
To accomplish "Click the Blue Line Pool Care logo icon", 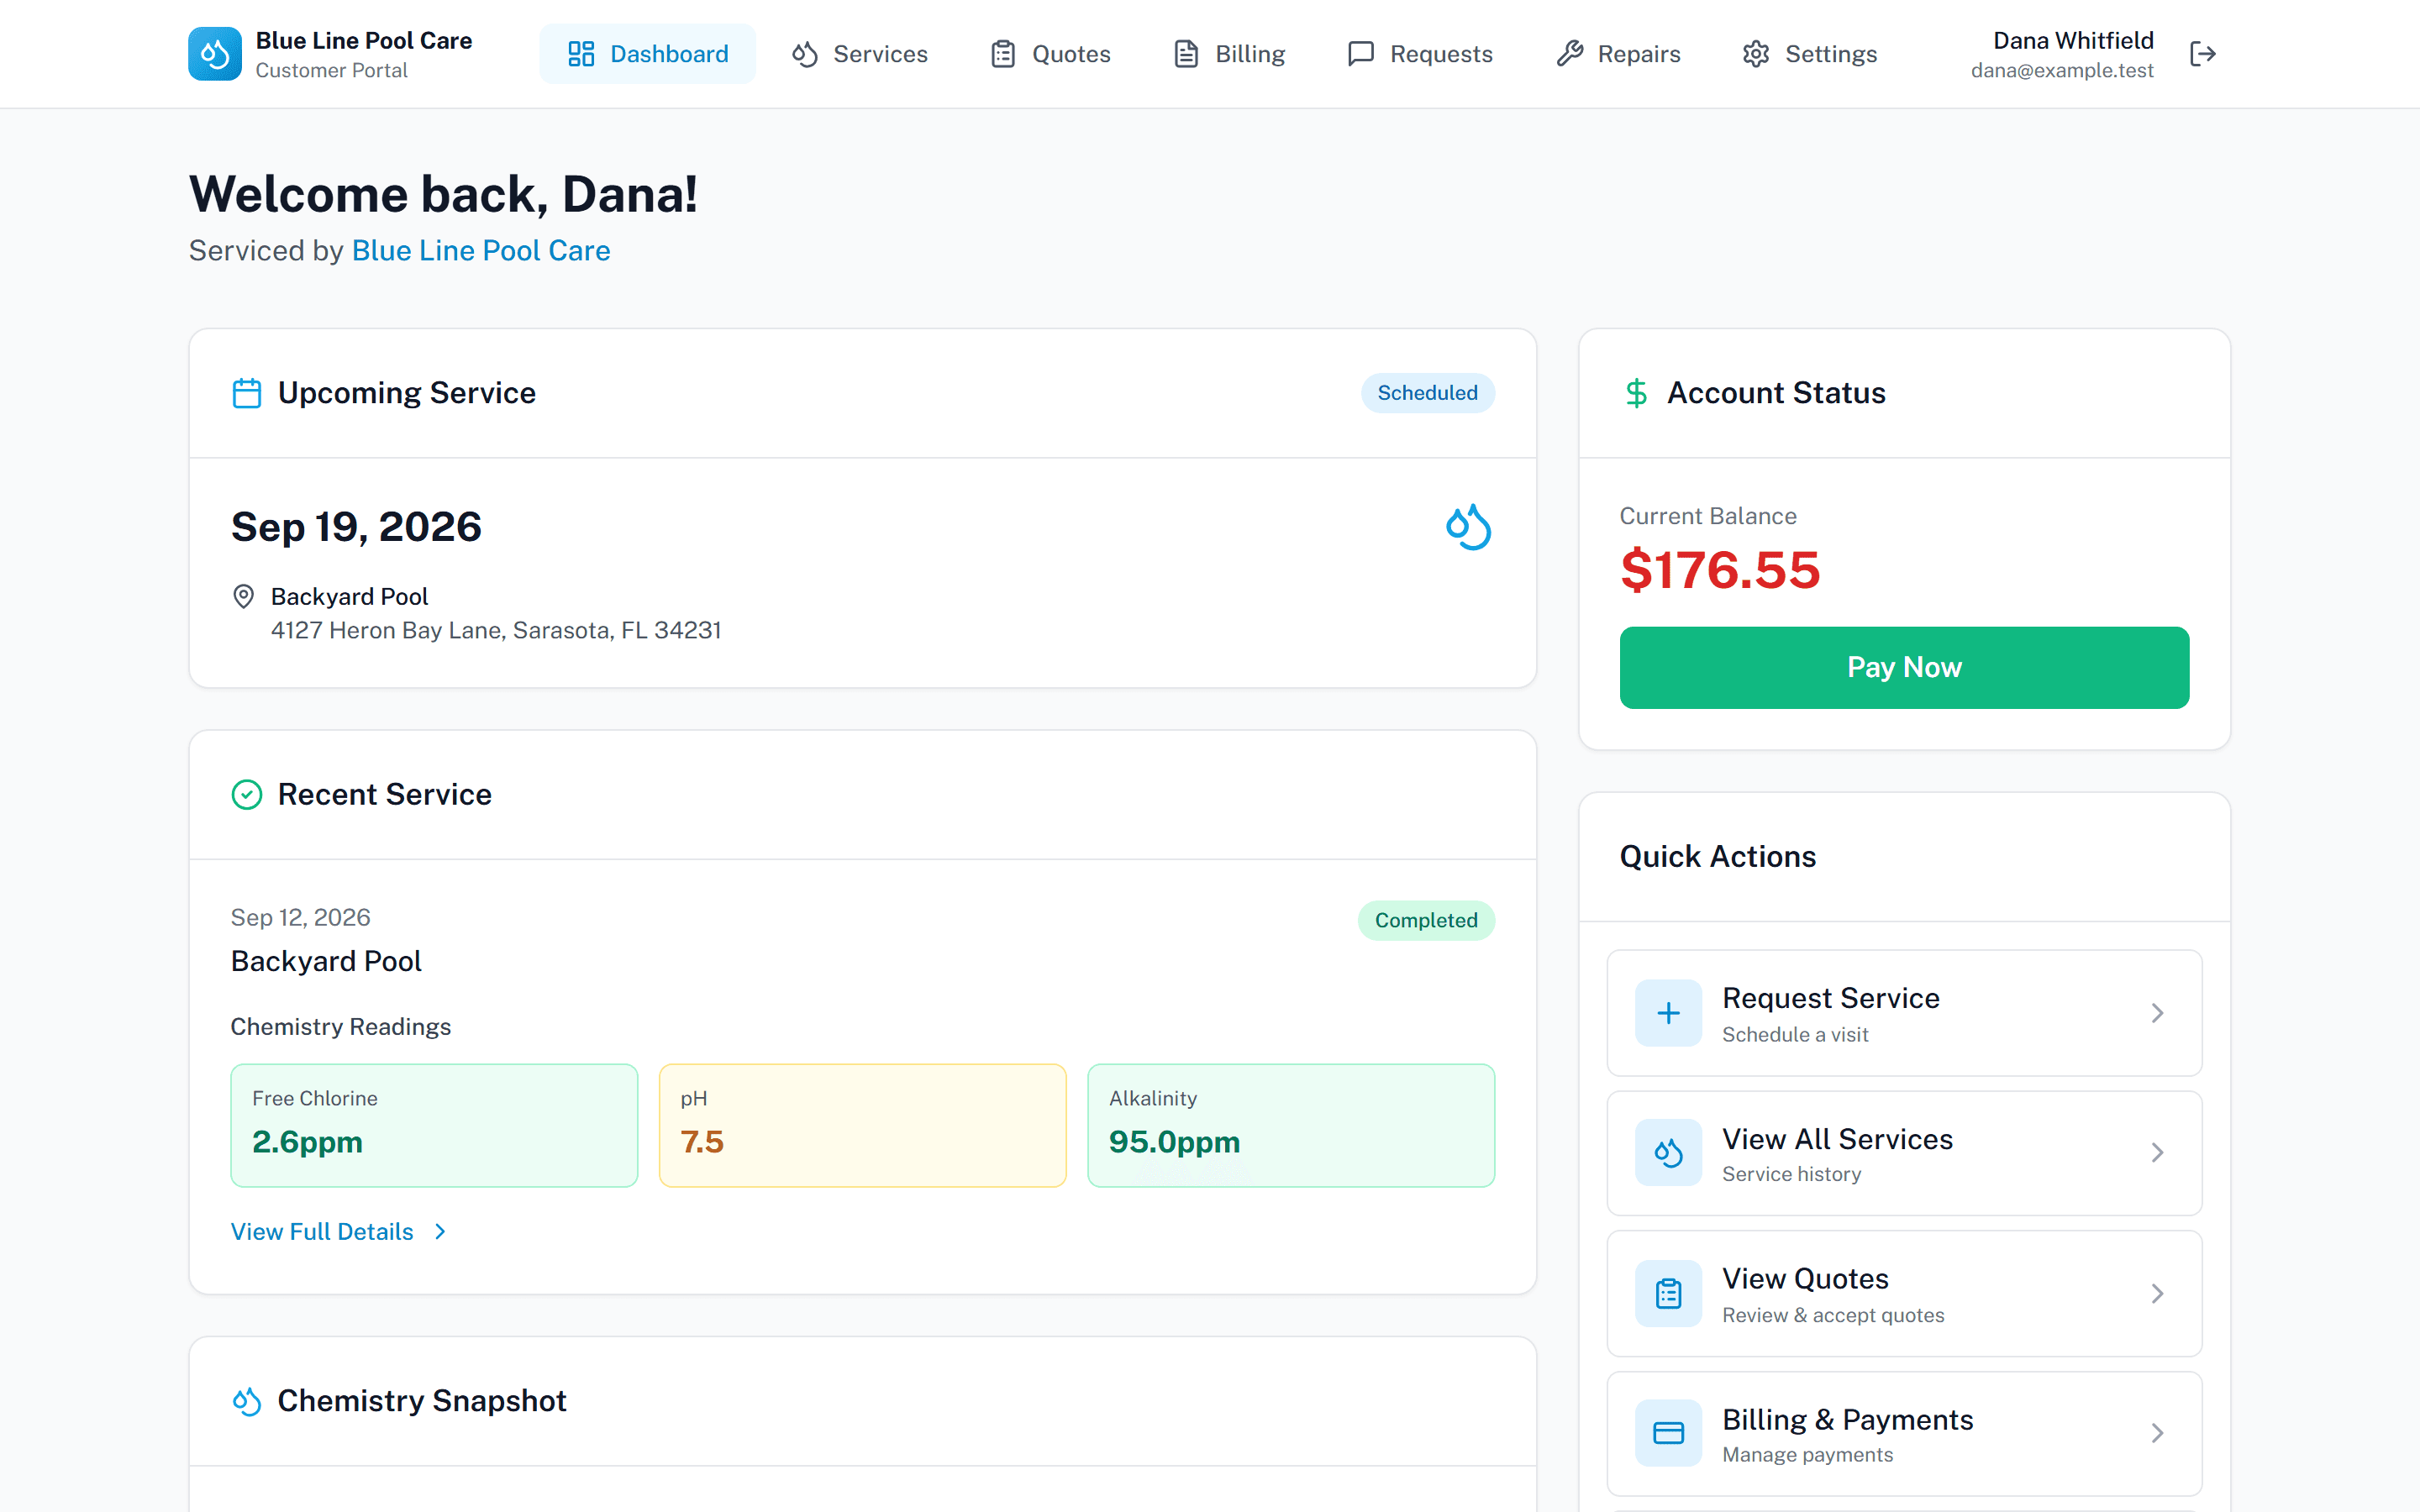I will pos(215,54).
